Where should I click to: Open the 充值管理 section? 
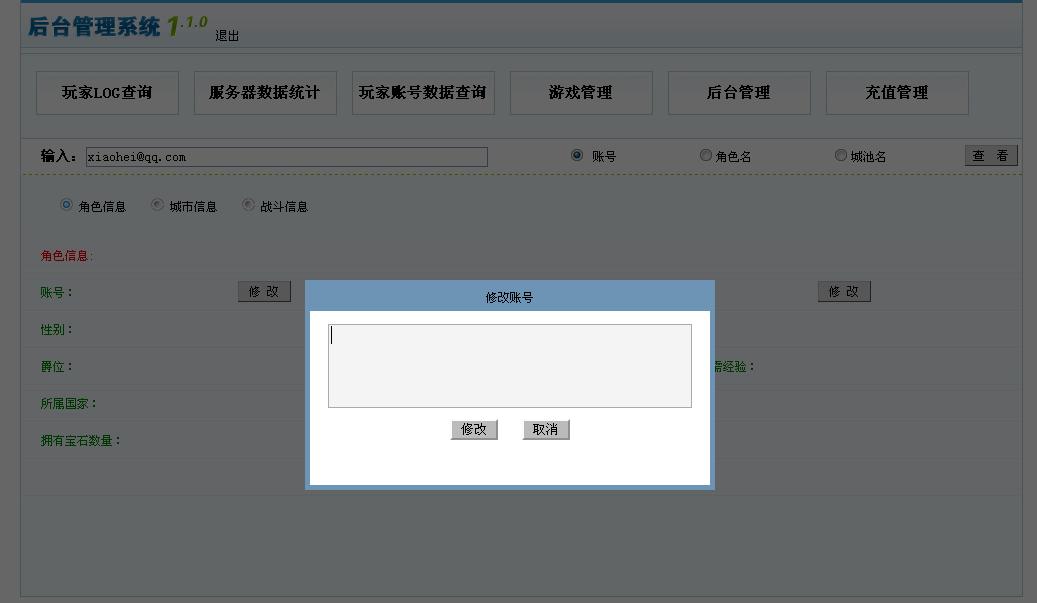tap(896, 92)
